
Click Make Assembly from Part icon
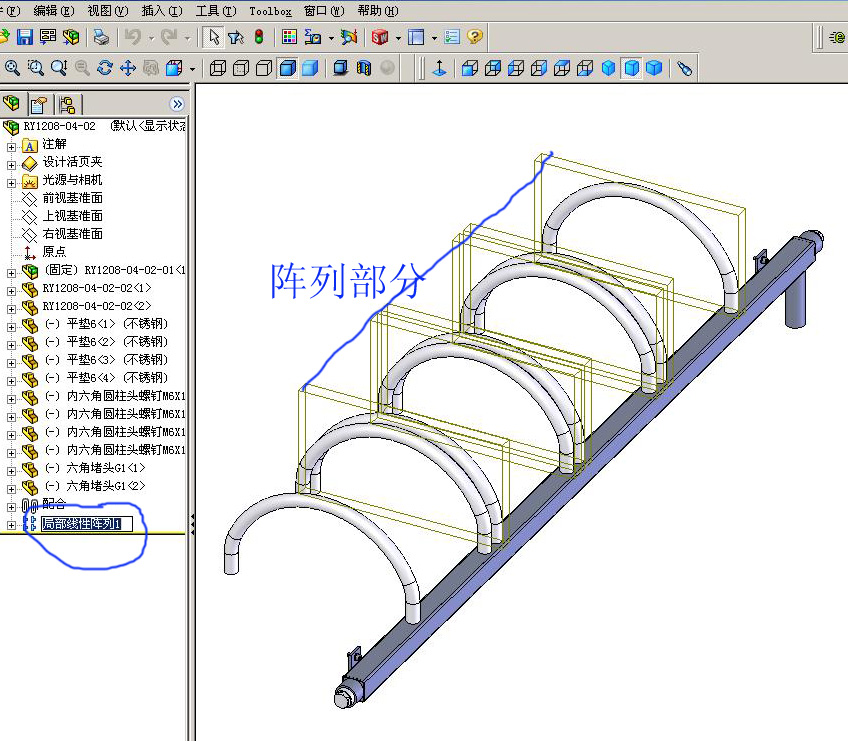click(71, 37)
